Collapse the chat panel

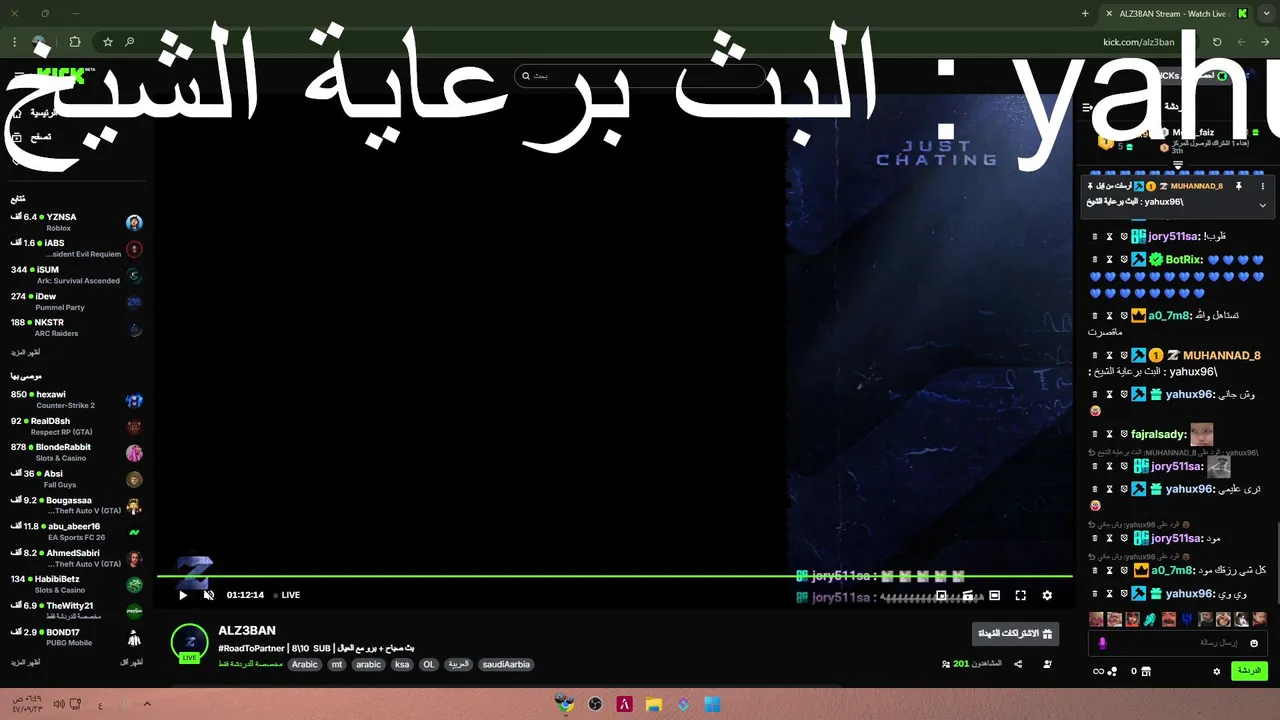click(x=1088, y=107)
